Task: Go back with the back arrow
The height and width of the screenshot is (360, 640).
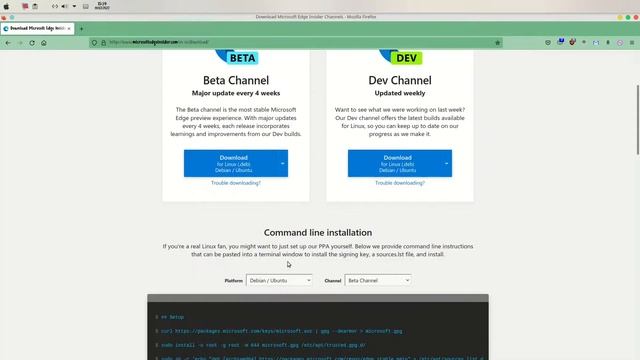Action: (x=8, y=42)
